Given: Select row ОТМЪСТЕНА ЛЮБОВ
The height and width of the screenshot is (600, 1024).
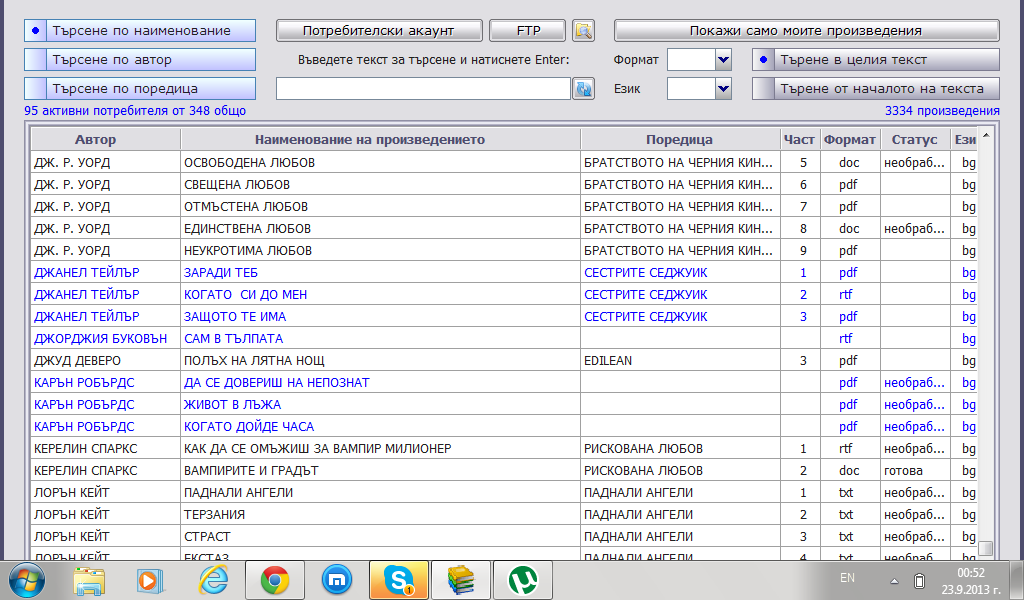Looking at the screenshot, I should (x=504, y=206).
